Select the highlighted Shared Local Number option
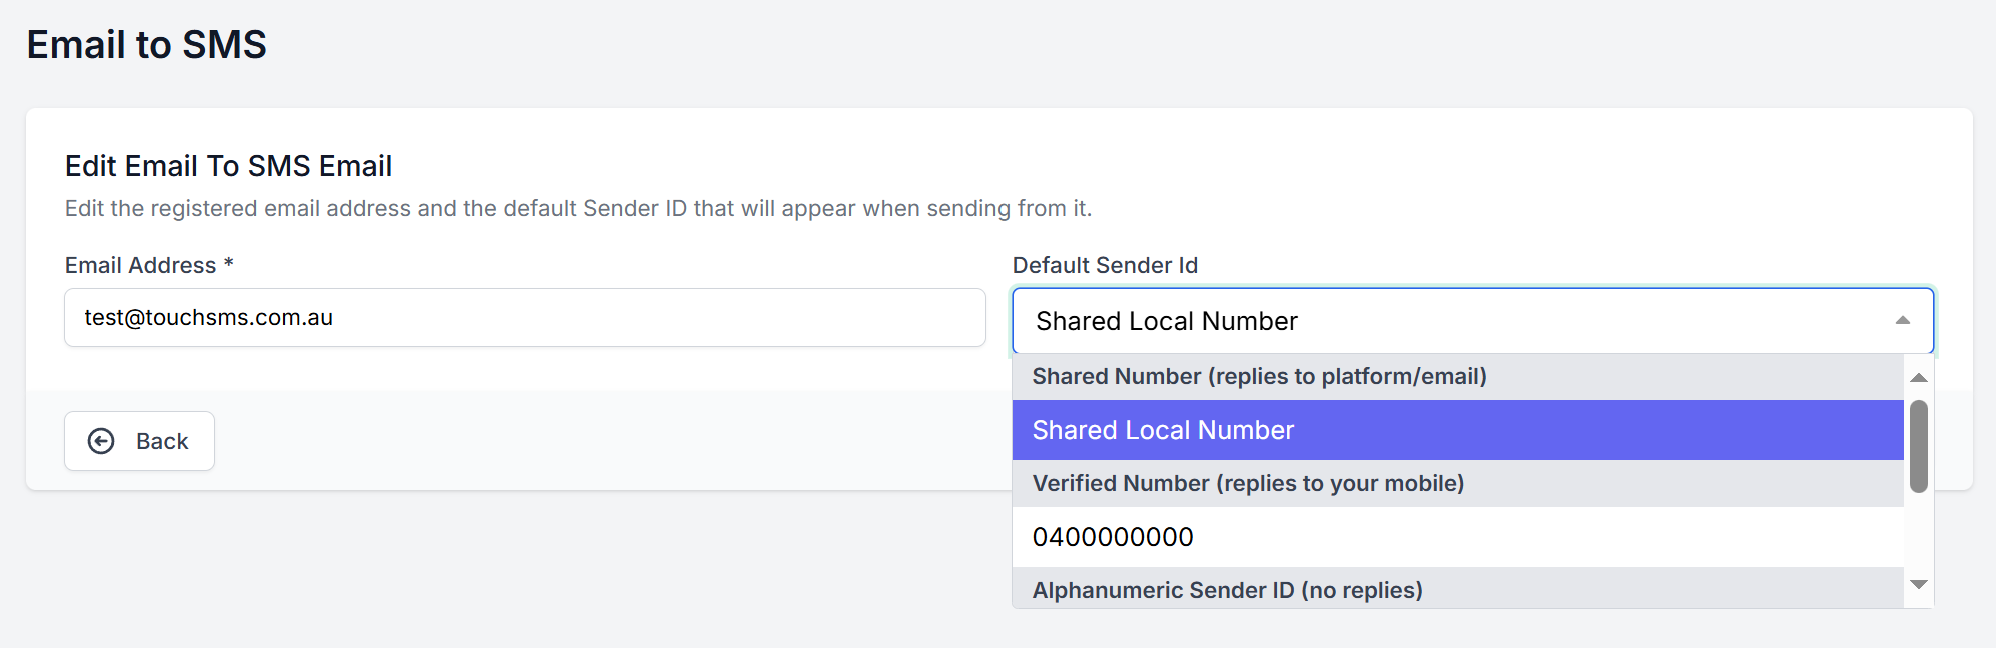This screenshot has height=648, width=1996. pyautogui.click(x=1163, y=430)
